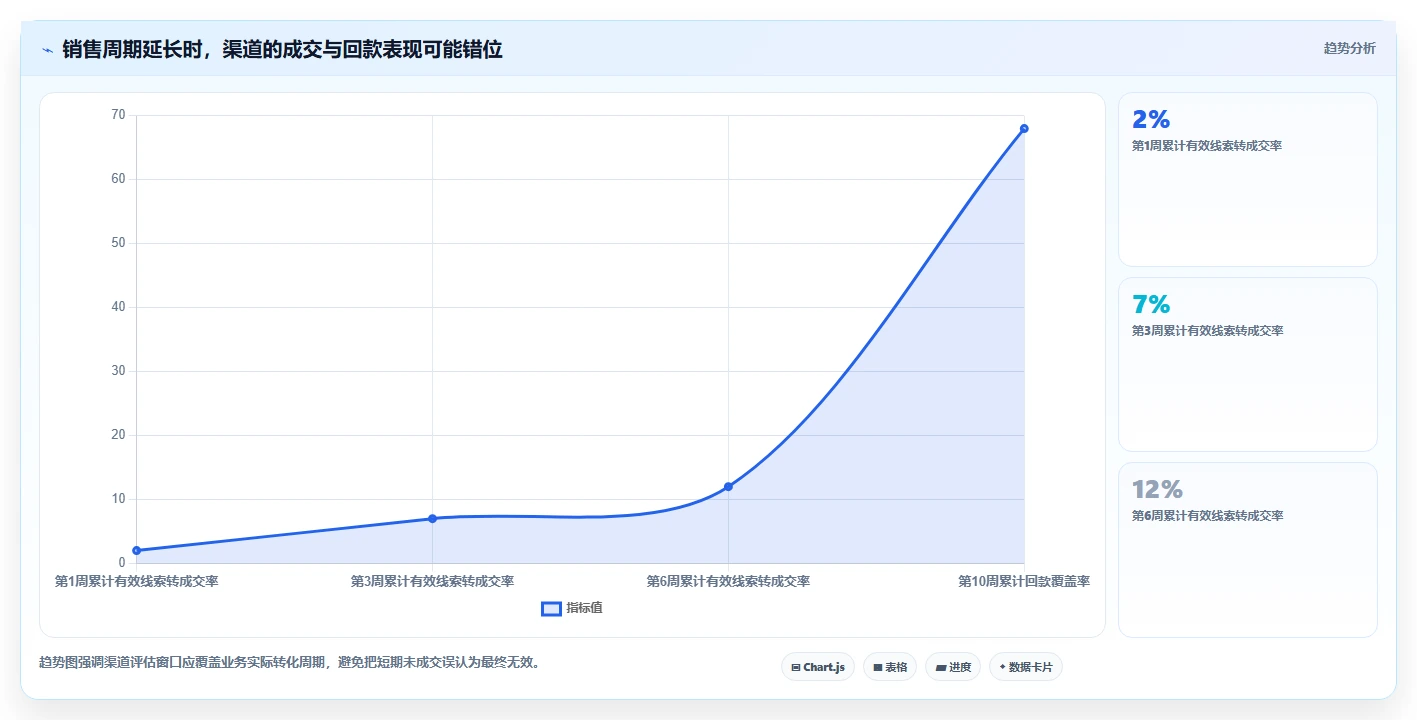1417x720 pixels.
Task: Toggle the 指标值 legend item
Action: pos(572,608)
